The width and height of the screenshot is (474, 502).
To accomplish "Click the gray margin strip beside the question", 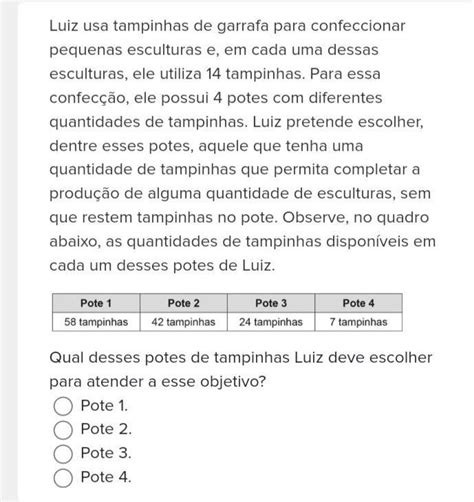I will pos(9,251).
